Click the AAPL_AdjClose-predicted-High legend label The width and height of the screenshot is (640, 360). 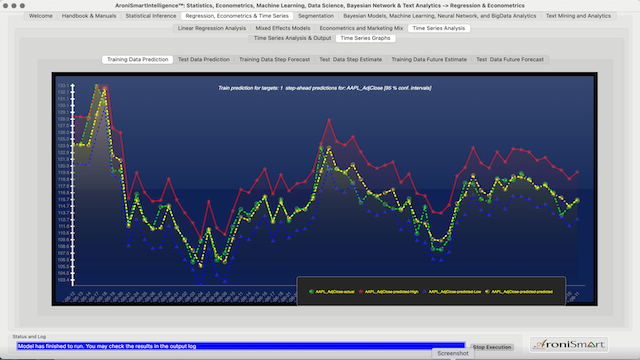click(391, 291)
